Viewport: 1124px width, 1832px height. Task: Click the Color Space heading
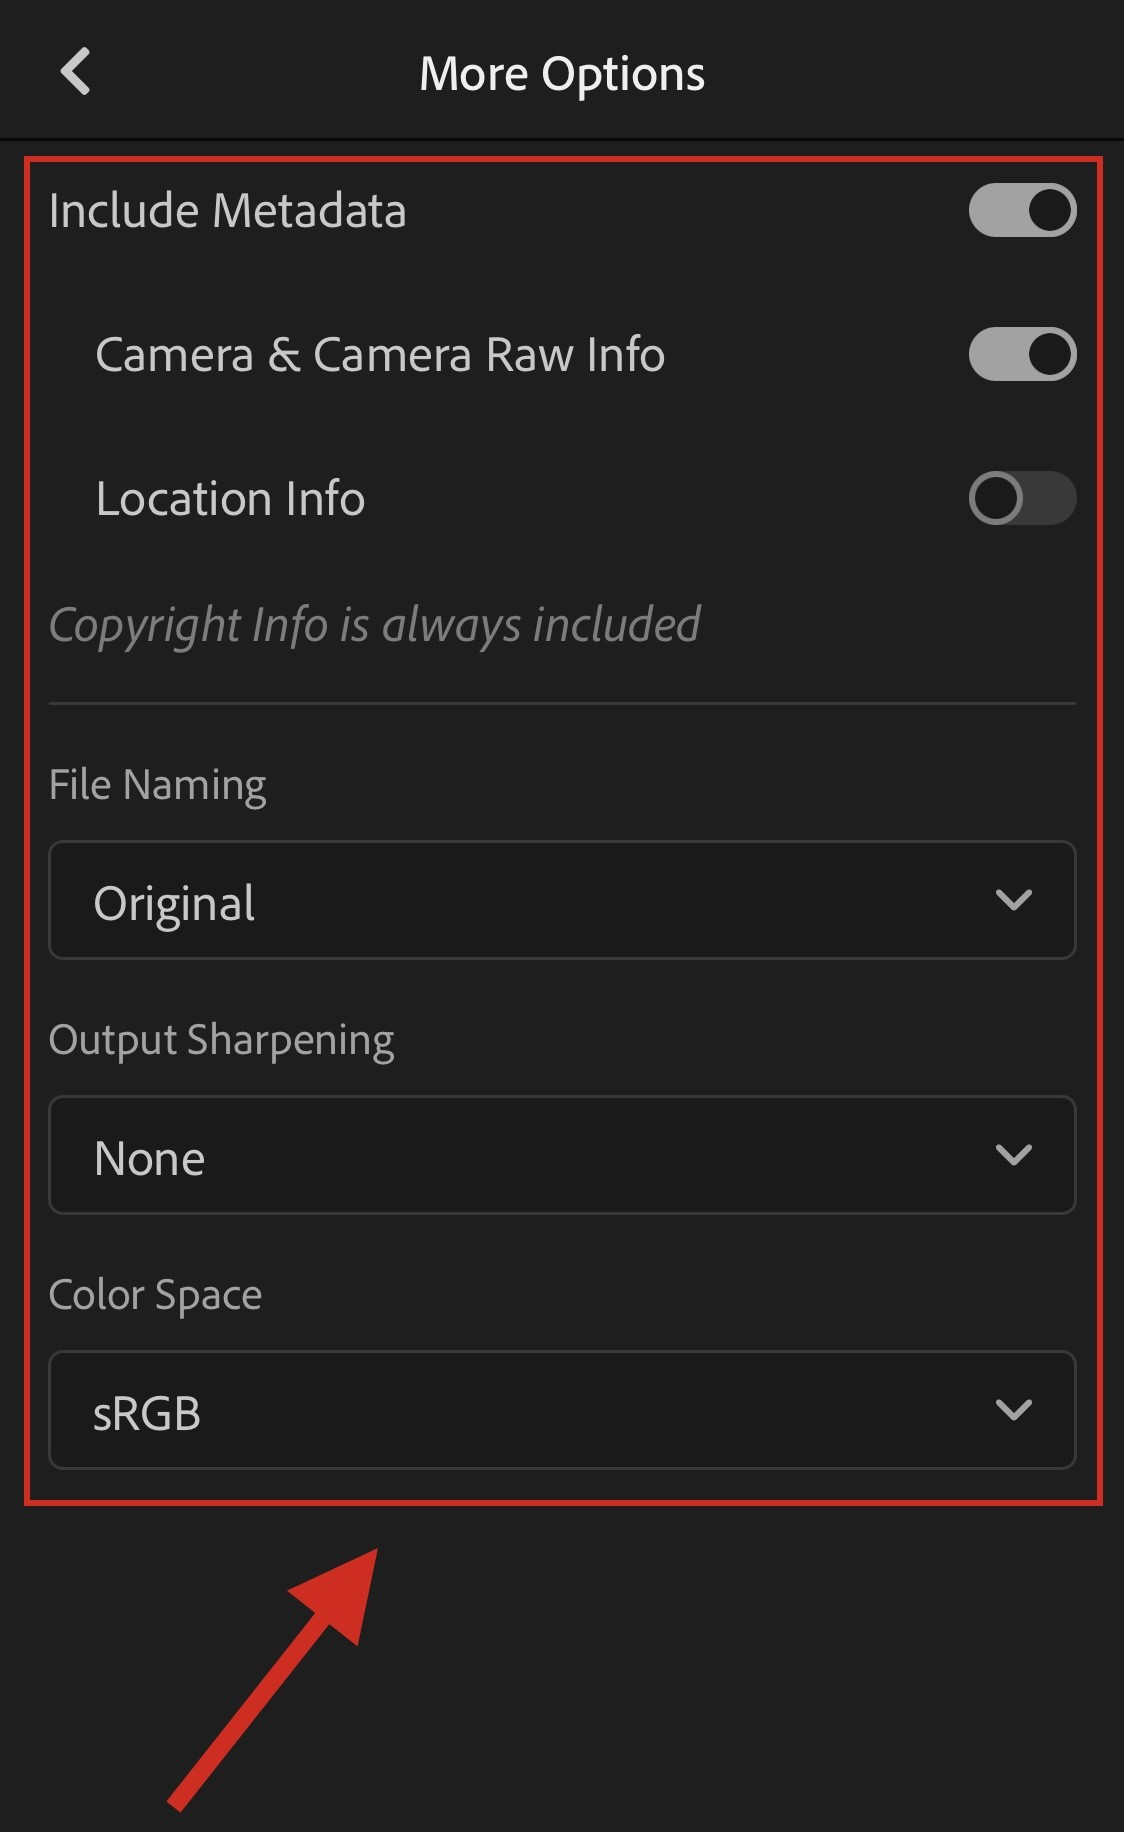156,1295
